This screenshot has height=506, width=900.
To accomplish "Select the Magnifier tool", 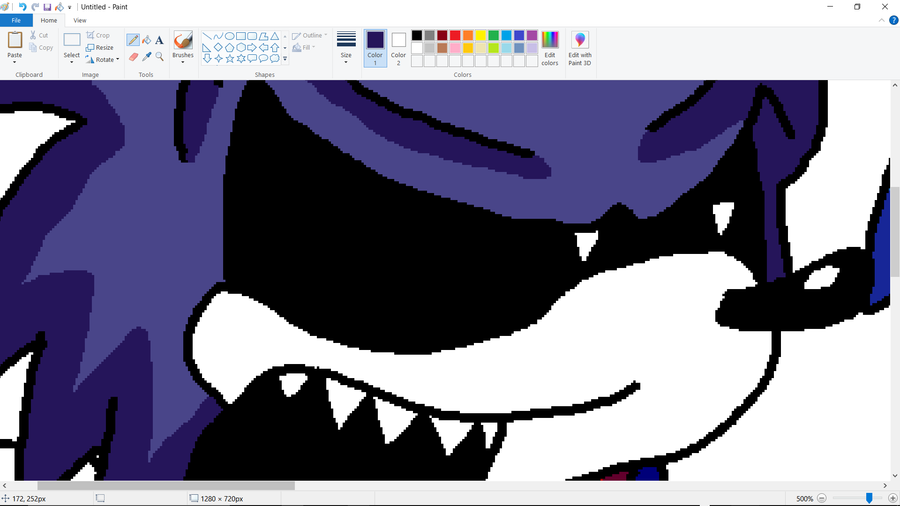I will coord(160,56).
